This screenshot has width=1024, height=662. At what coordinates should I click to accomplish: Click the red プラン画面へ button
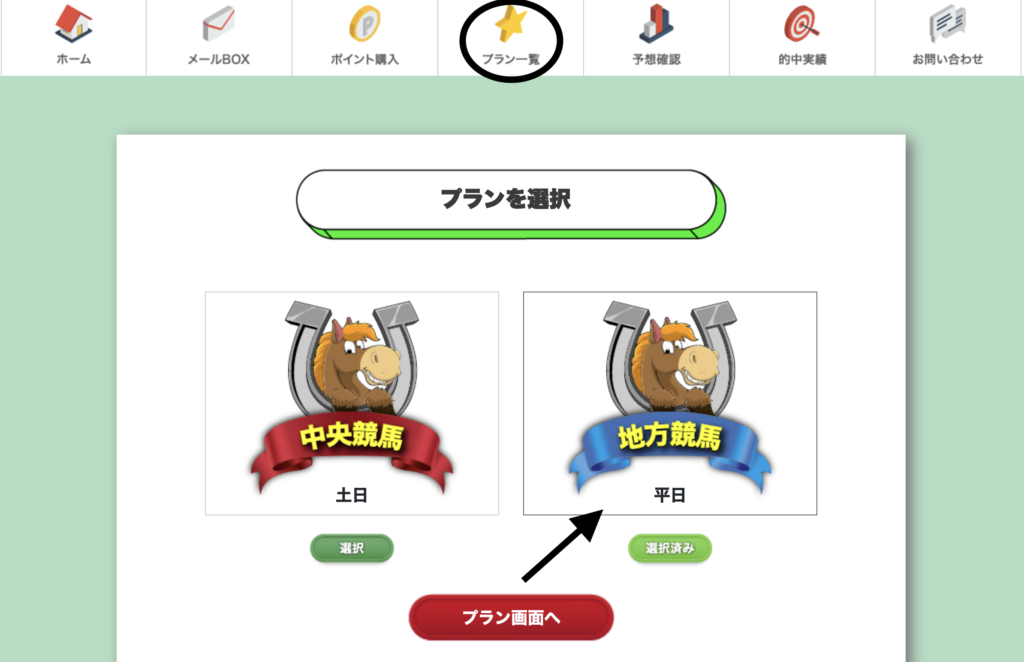click(511, 618)
